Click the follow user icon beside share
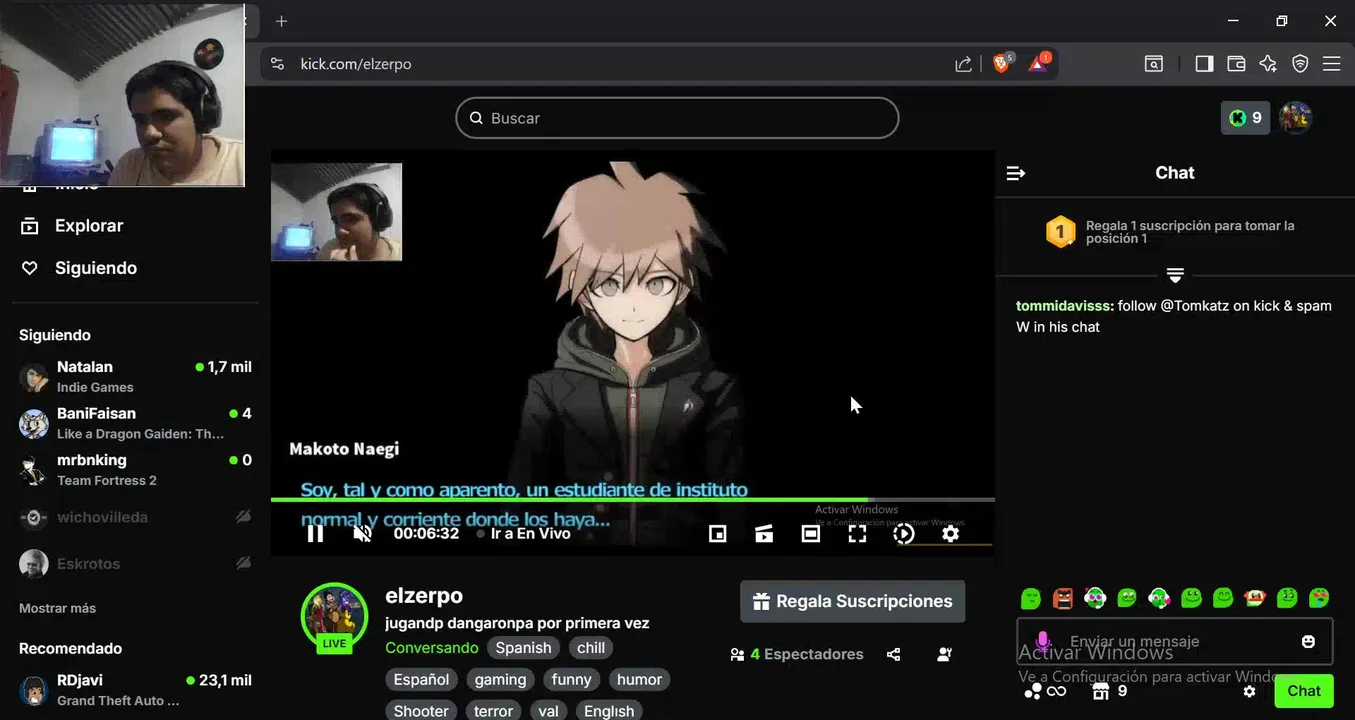Image resolution: width=1355 pixels, height=720 pixels. point(944,654)
